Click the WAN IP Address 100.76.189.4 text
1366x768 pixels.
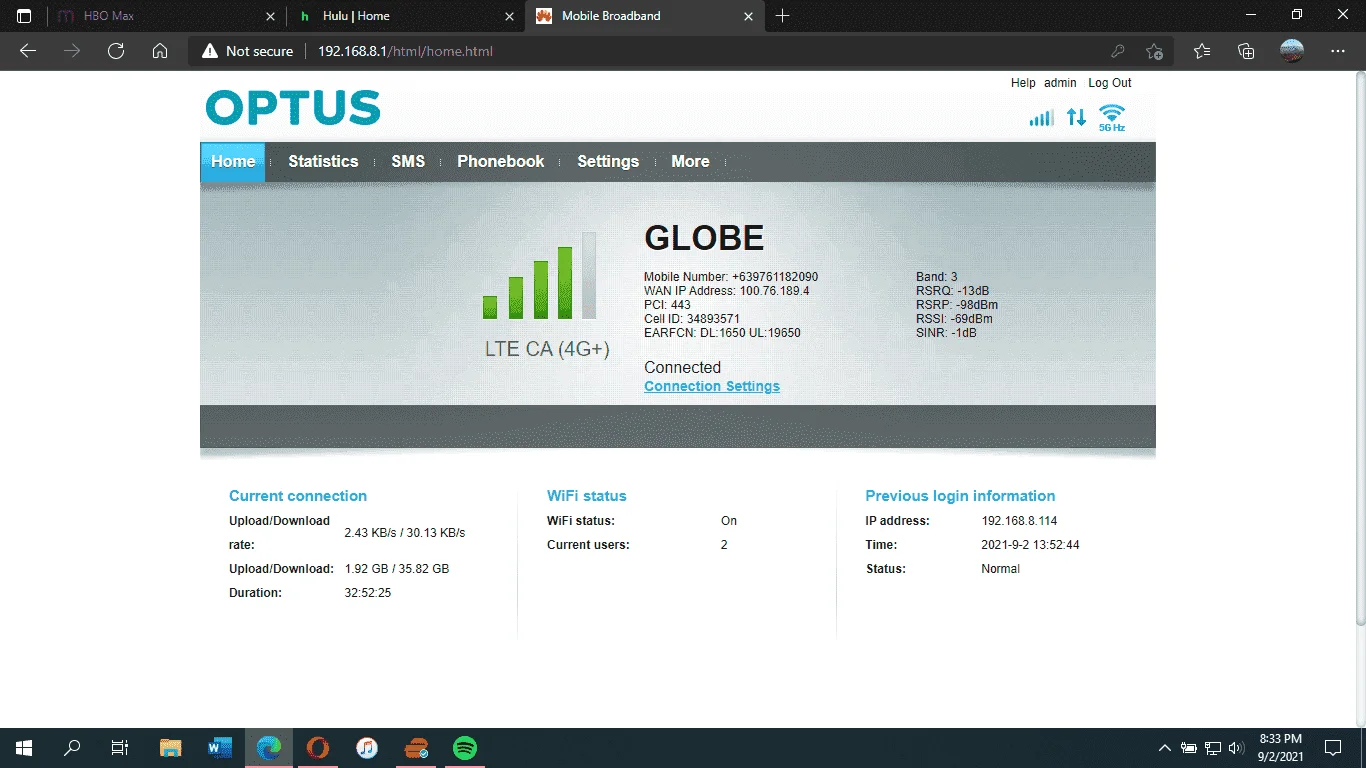(x=727, y=291)
